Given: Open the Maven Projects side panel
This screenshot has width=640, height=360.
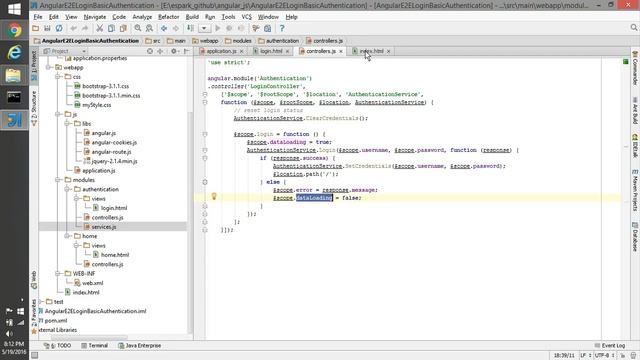Looking at the screenshot, I should (x=635, y=190).
